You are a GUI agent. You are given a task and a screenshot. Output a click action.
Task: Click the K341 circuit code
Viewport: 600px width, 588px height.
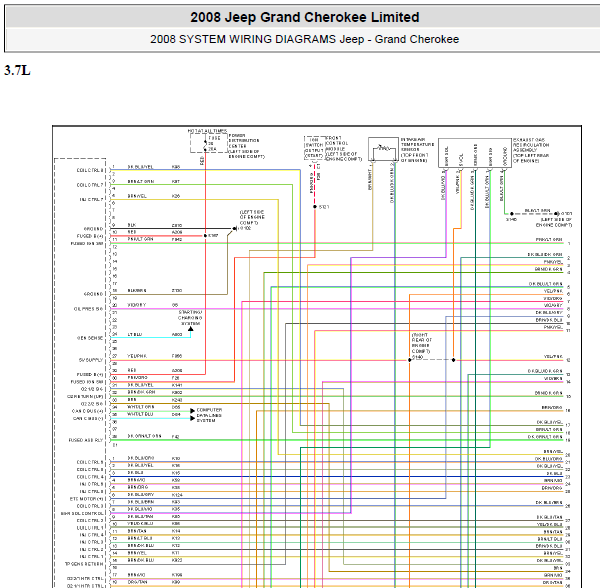[177, 385]
